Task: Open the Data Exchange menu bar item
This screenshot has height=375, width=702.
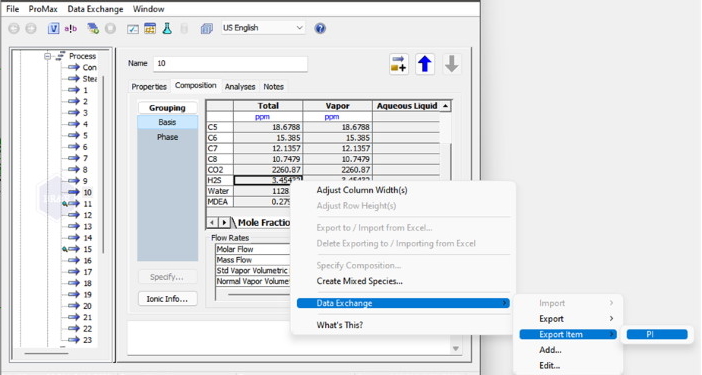Action: (95, 9)
